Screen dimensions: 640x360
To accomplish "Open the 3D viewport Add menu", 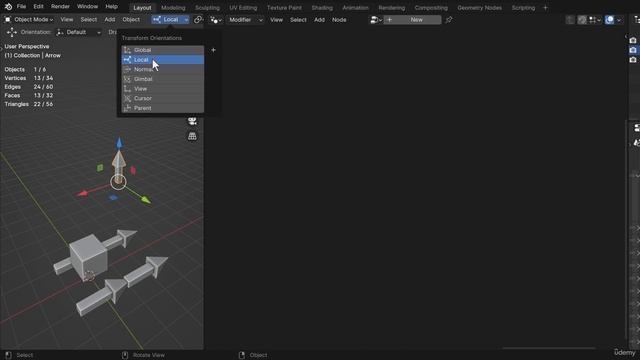I will 109,20.
